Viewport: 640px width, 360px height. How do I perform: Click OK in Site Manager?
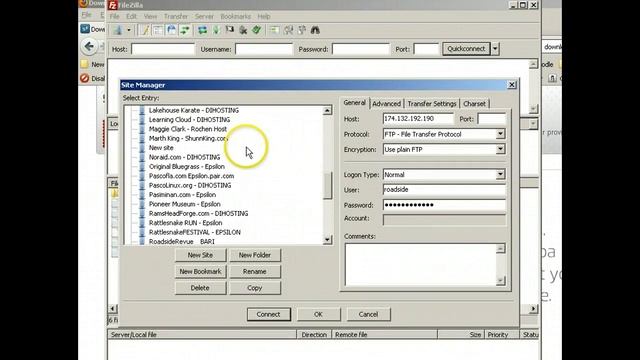318,314
